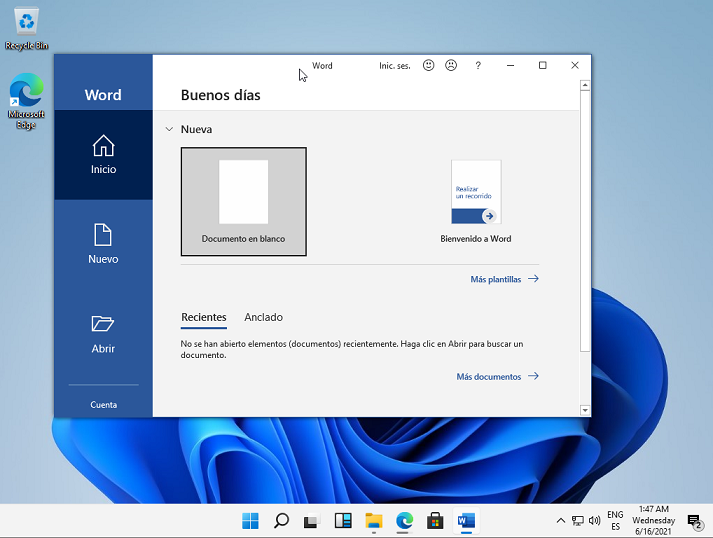713x538 pixels.
Task: Open Task View on the taskbar
Action: (x=312, y=521)
